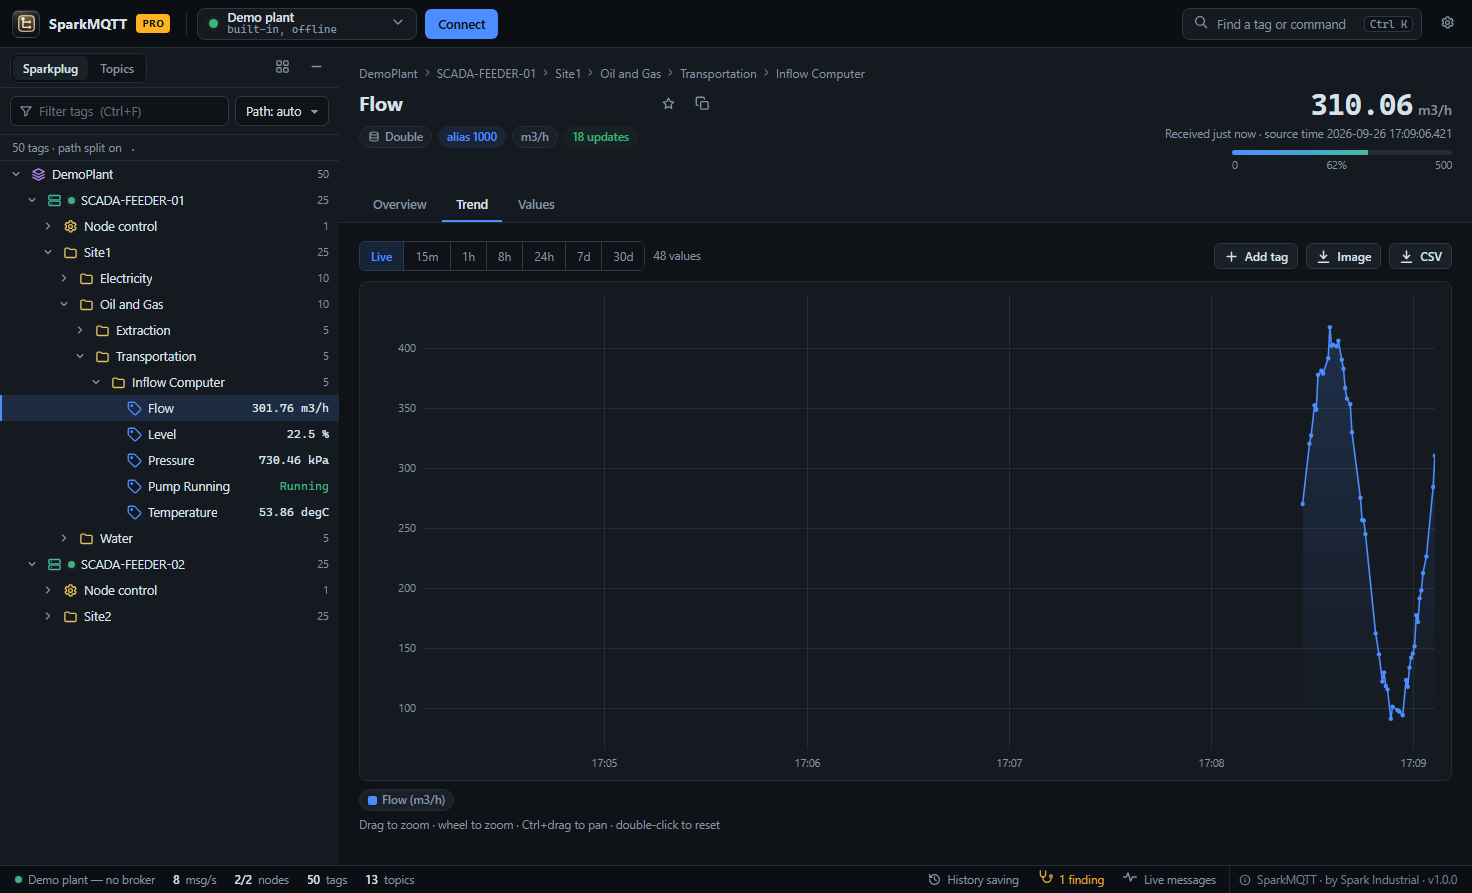The image size is (1472, 893).
Task: Click the Add tag button
Action: (x=1256, y=257)
